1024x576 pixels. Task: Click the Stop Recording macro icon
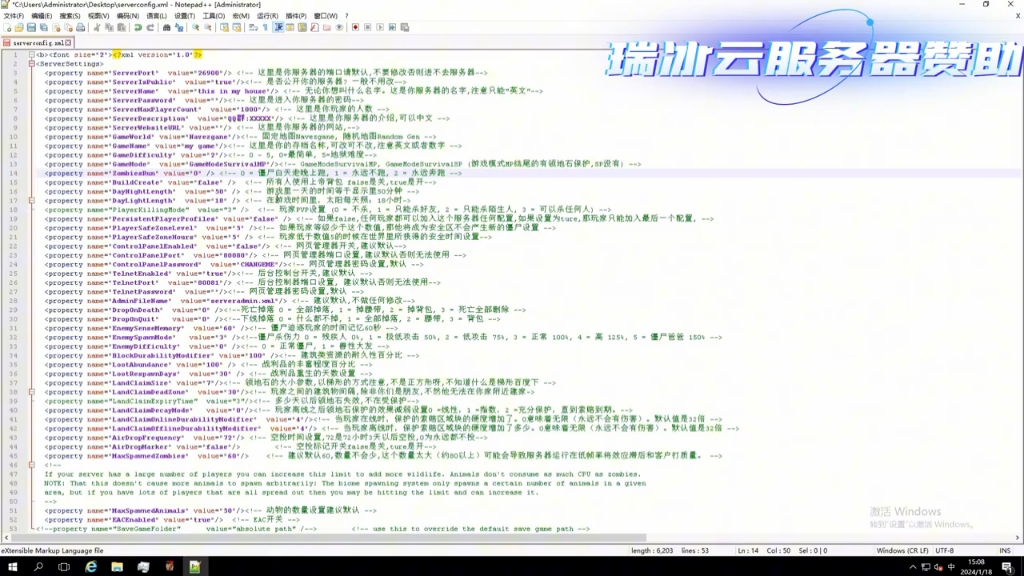(367, 27)
